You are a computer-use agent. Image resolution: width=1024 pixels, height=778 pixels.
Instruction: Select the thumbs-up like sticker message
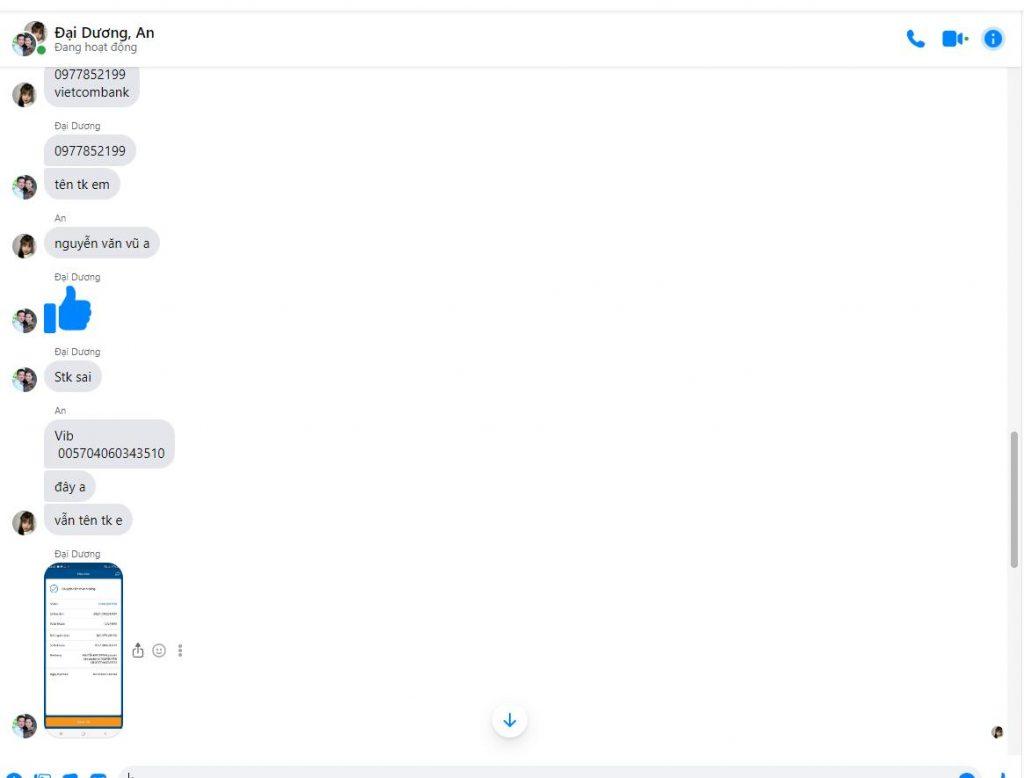click(x=68, y=310)
